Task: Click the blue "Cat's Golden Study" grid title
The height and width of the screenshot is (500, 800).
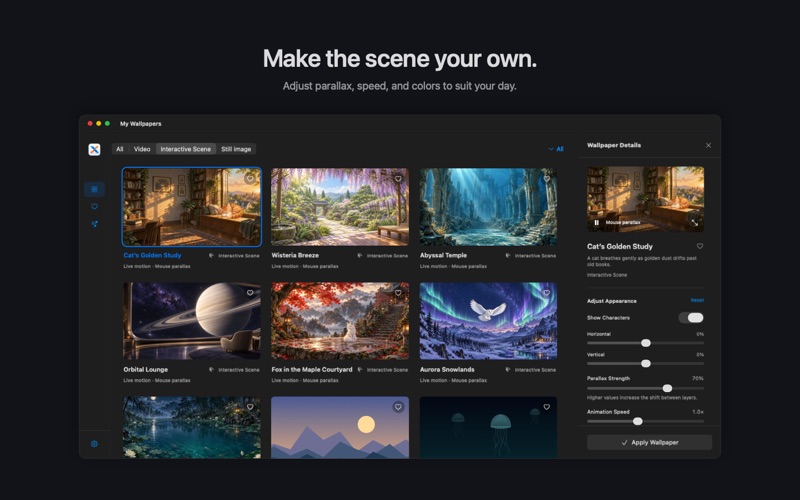Action: (152, 255)
